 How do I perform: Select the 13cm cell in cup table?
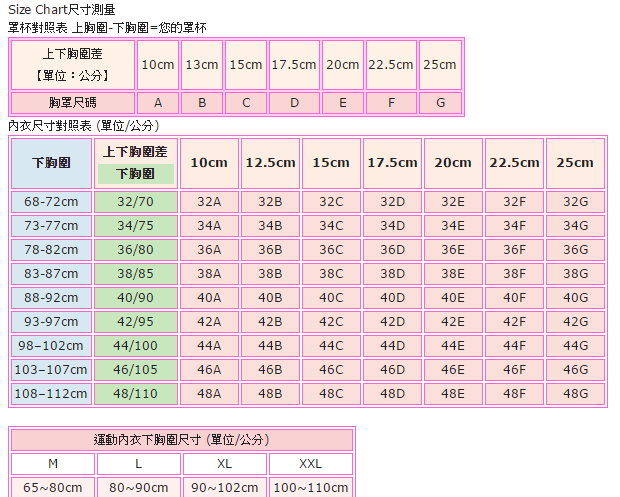click(202, 65)
